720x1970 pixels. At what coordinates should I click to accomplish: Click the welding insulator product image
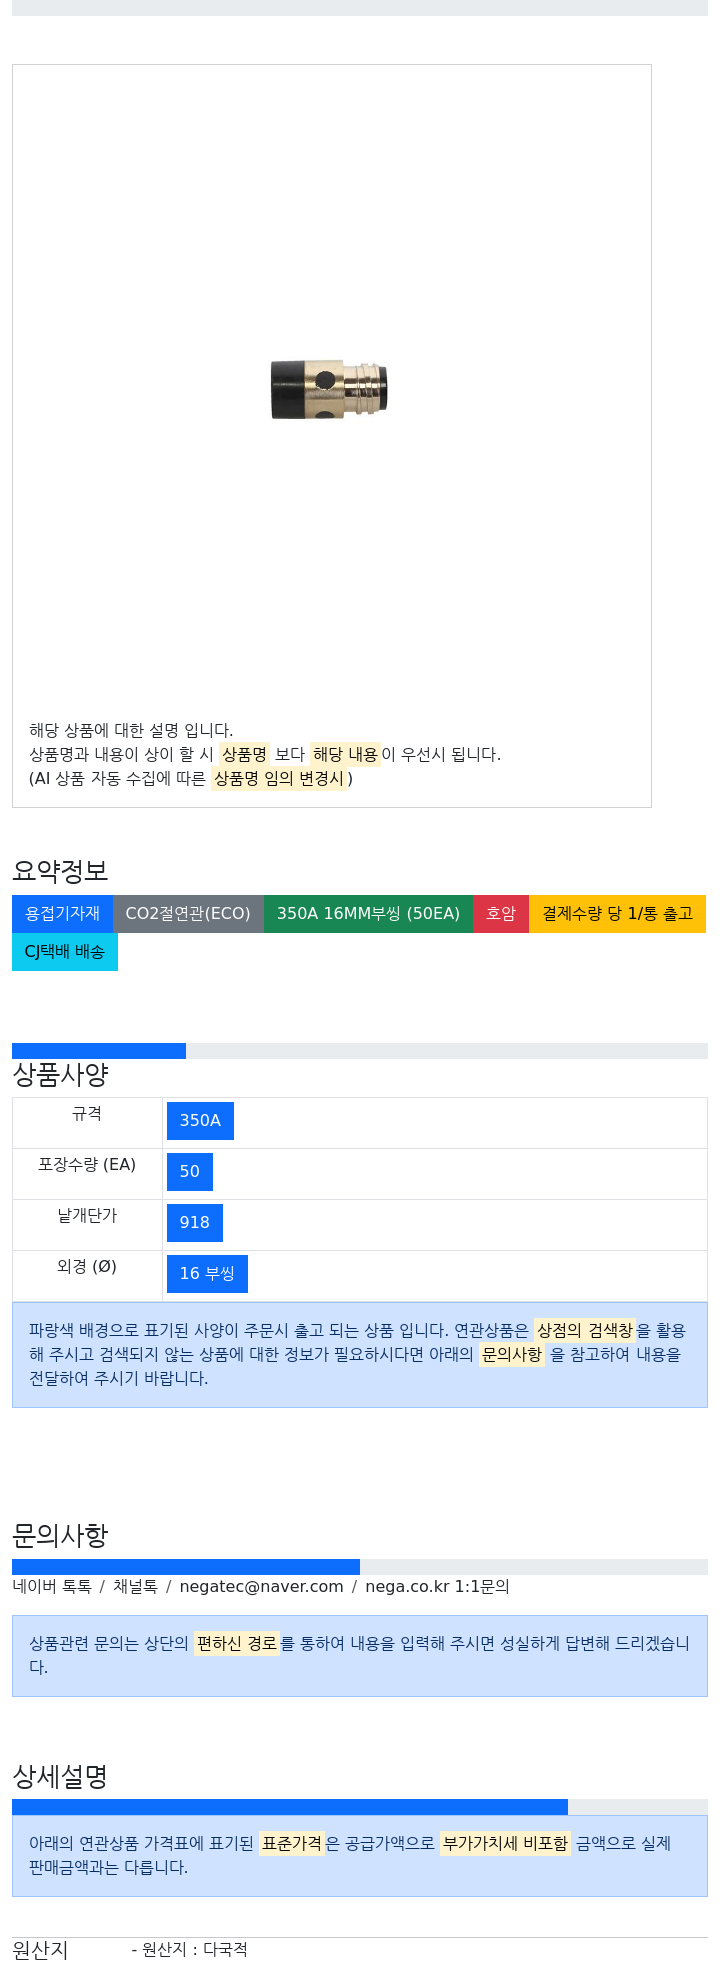pyautogui.click(x=329, y=389)
